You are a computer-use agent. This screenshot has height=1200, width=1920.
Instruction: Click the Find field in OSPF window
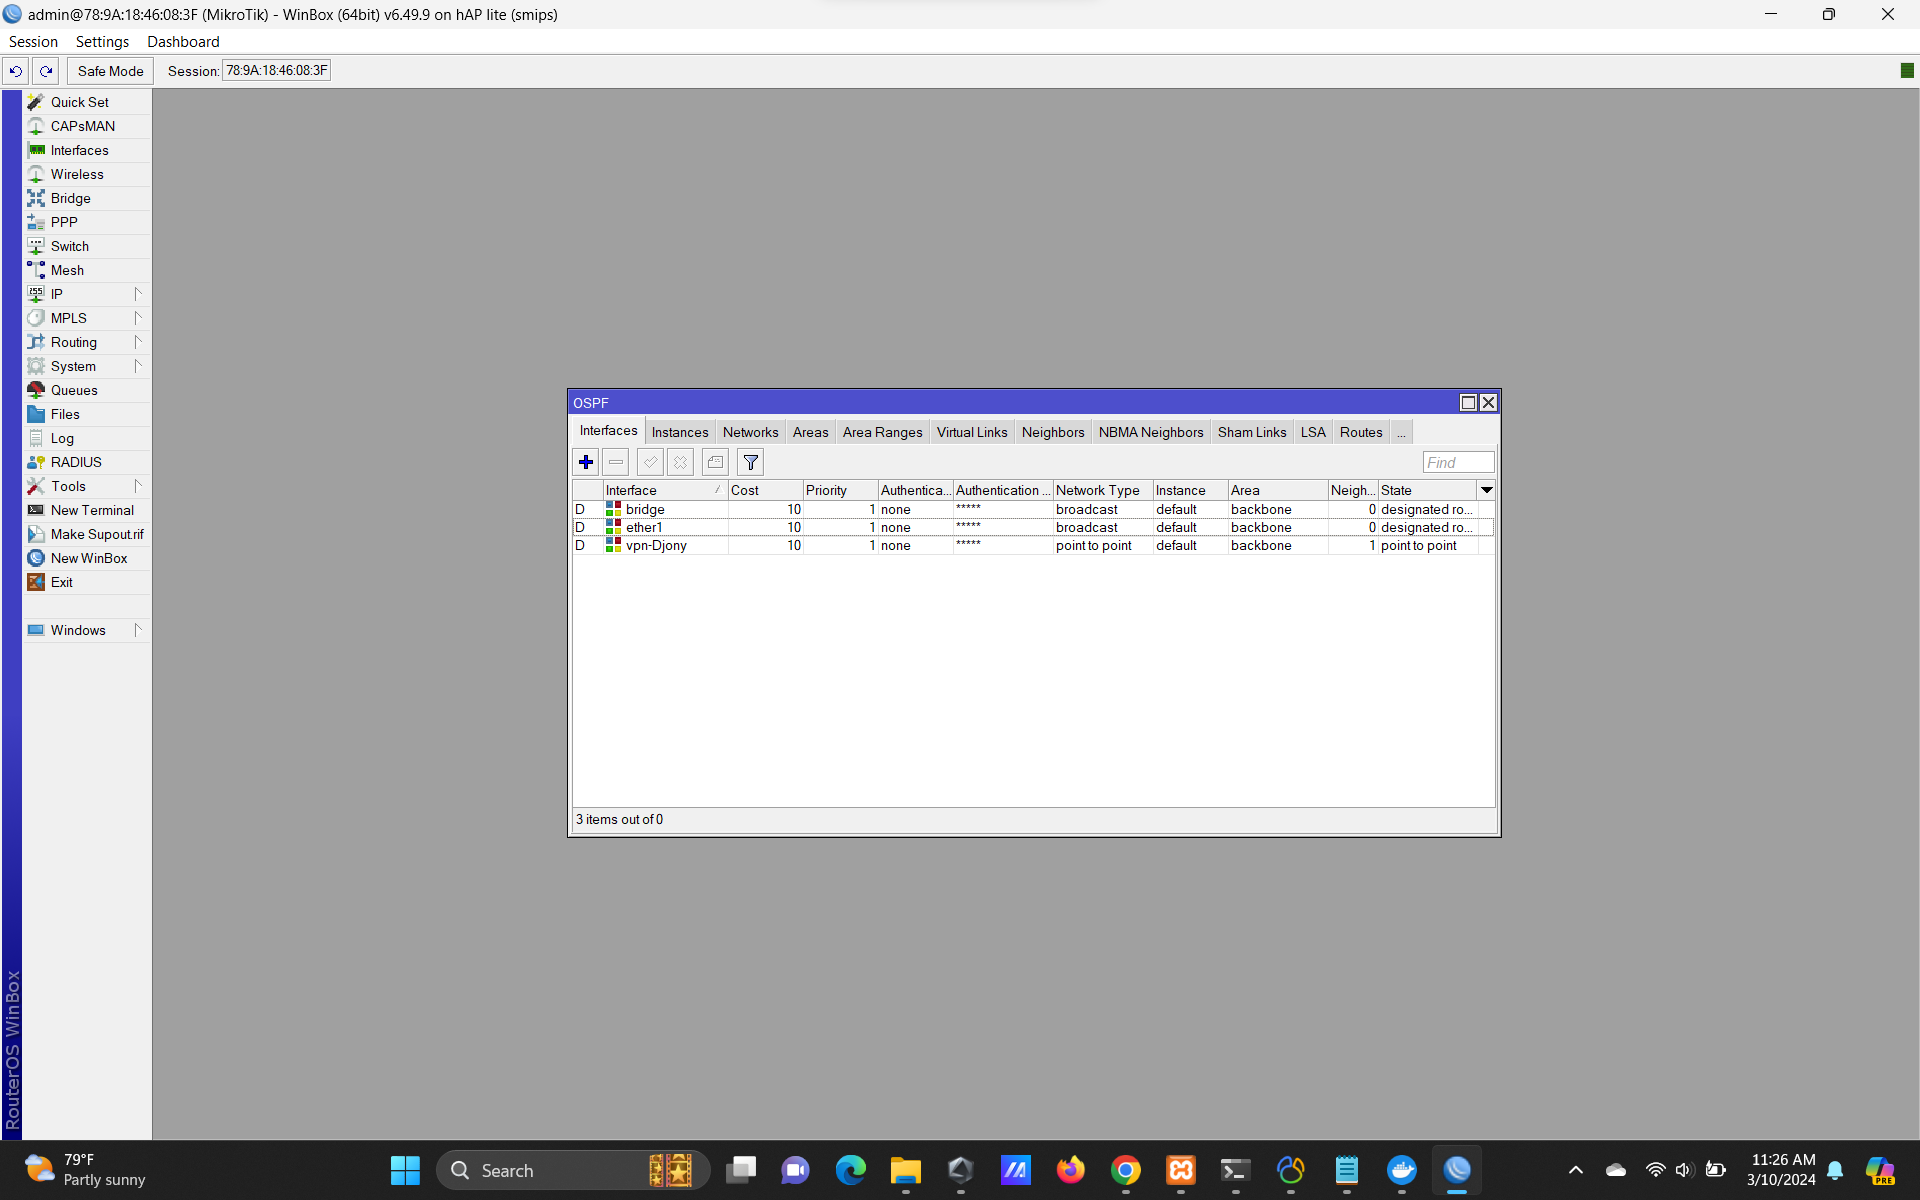(x=1458, y=462)
